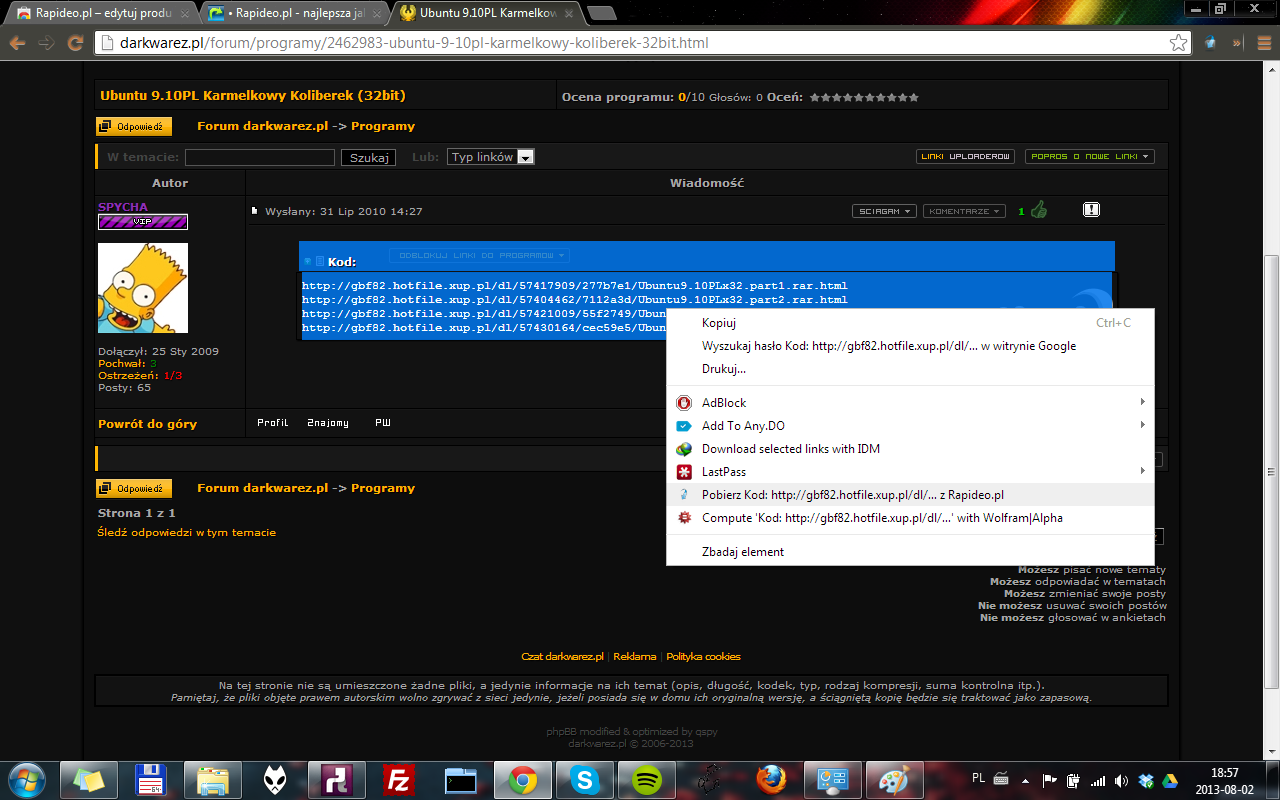
Task: Open FileZilla from the taskbar
Action: [x=399, y=779]
